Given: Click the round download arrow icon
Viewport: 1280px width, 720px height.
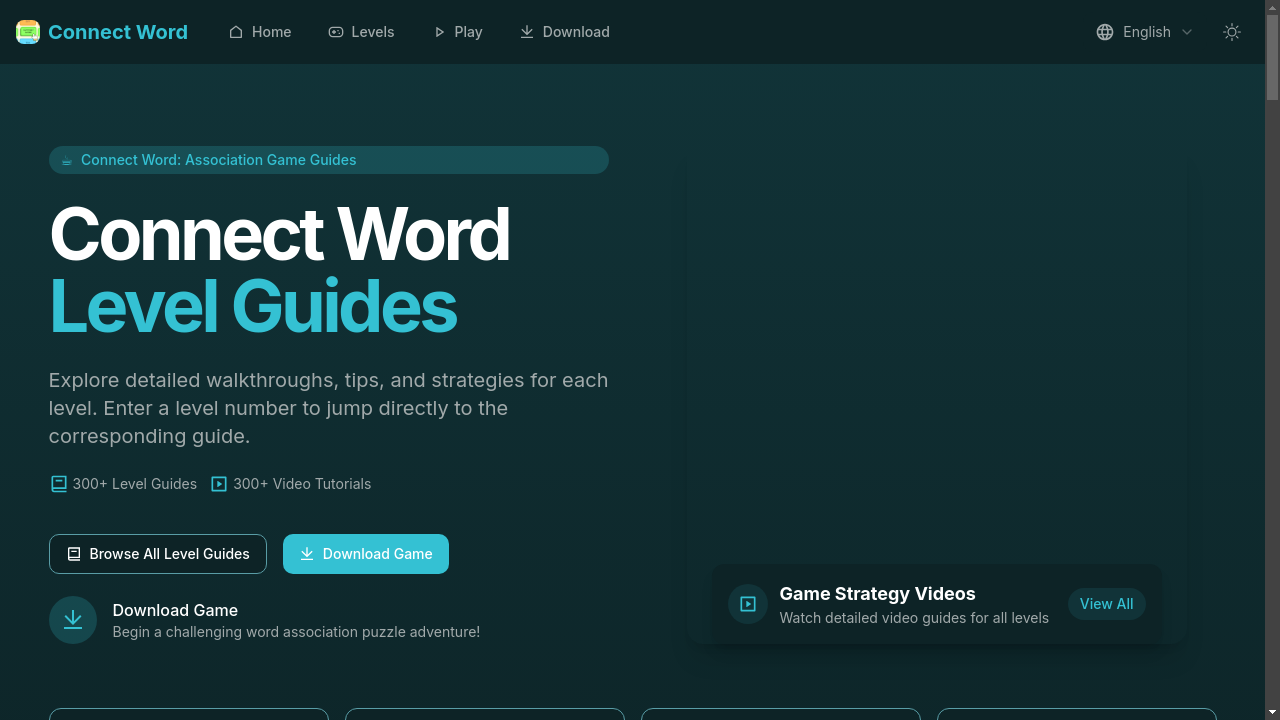Looking at the screenshot, I should tap(73, 620).
